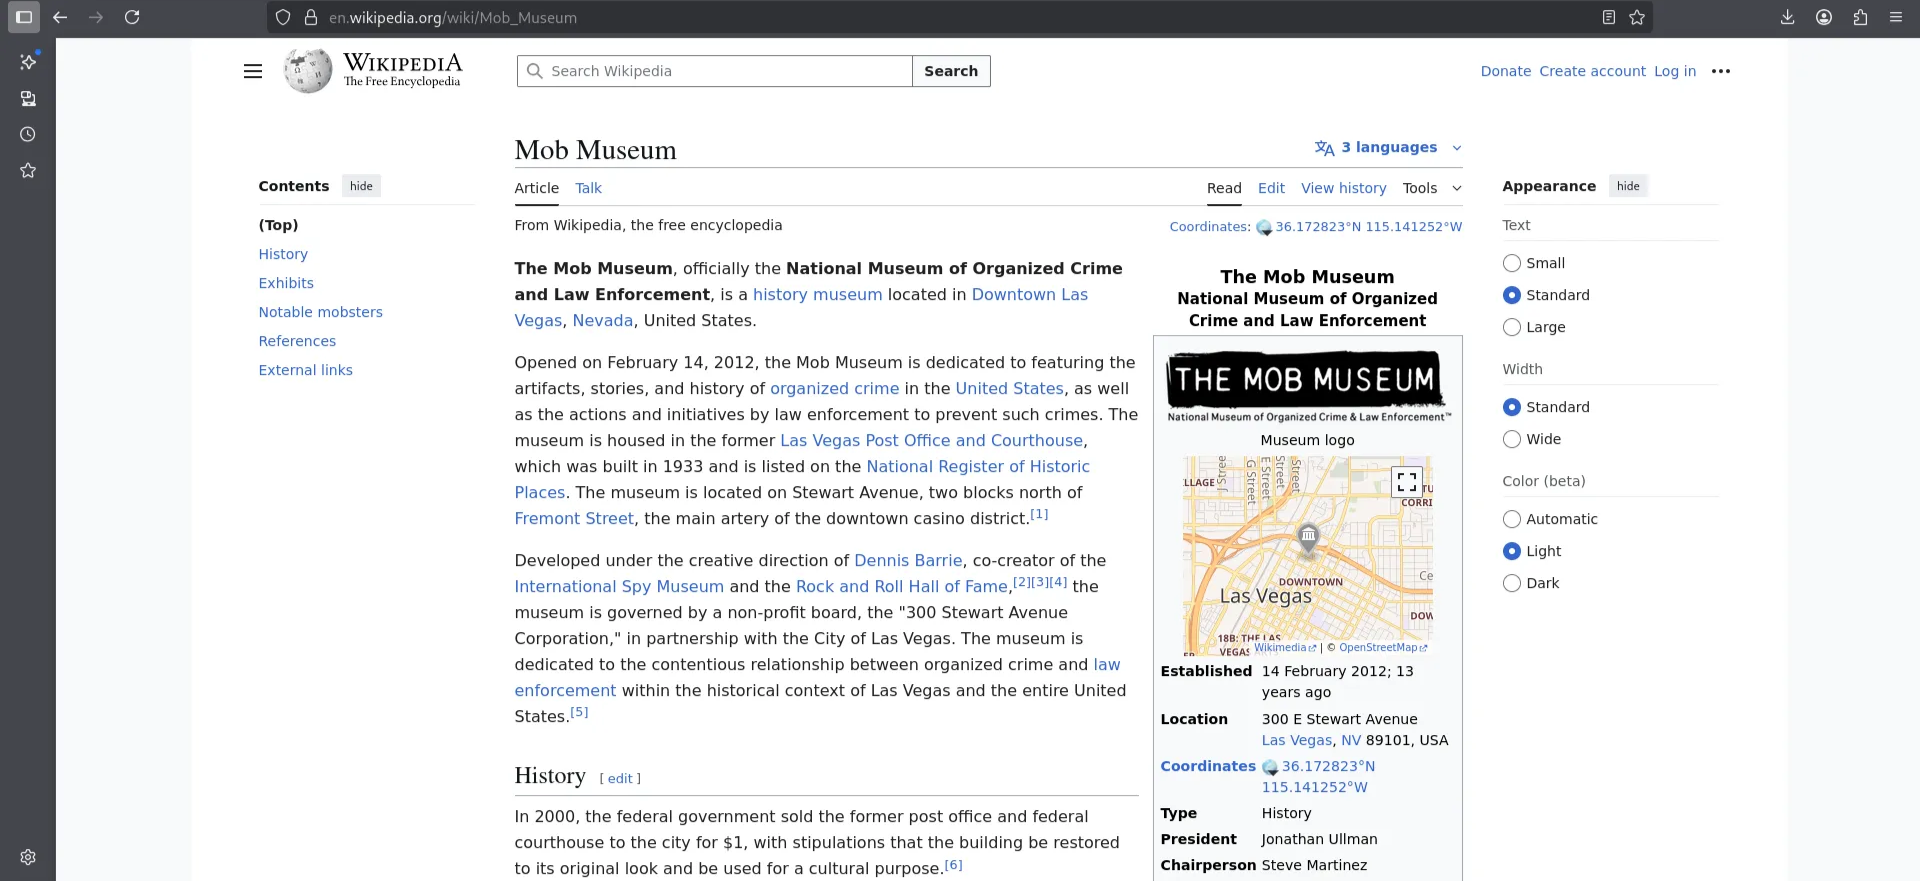1920x881 pixels.
Task: Open the Nevada link
Action: tap(602, 321)
